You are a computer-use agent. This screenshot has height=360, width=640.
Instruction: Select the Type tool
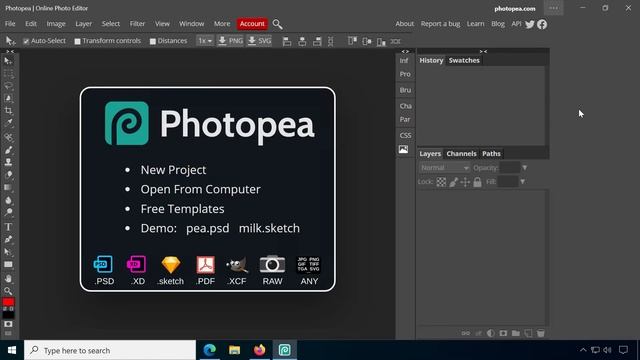[8, 227]
